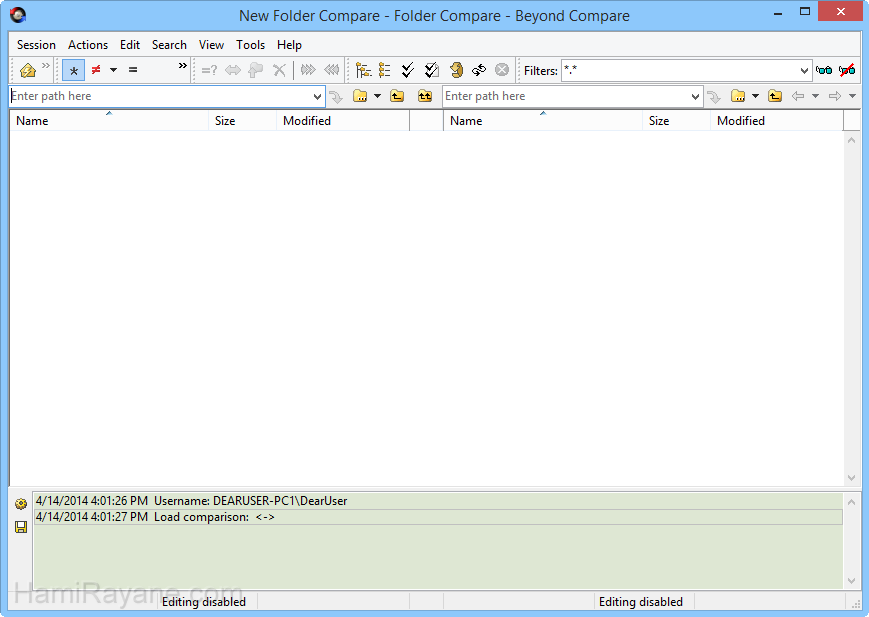Image resolution: width=869 pixels, height=617 pixels.
Task: Expand the chevron next to the Home icon
Action: [x=45, y=65]
